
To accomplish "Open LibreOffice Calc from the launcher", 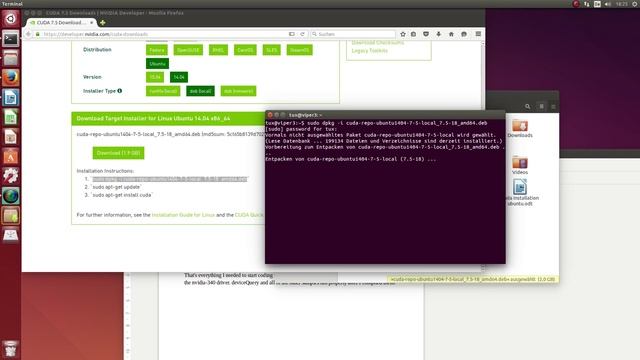I will click(10, 118).
